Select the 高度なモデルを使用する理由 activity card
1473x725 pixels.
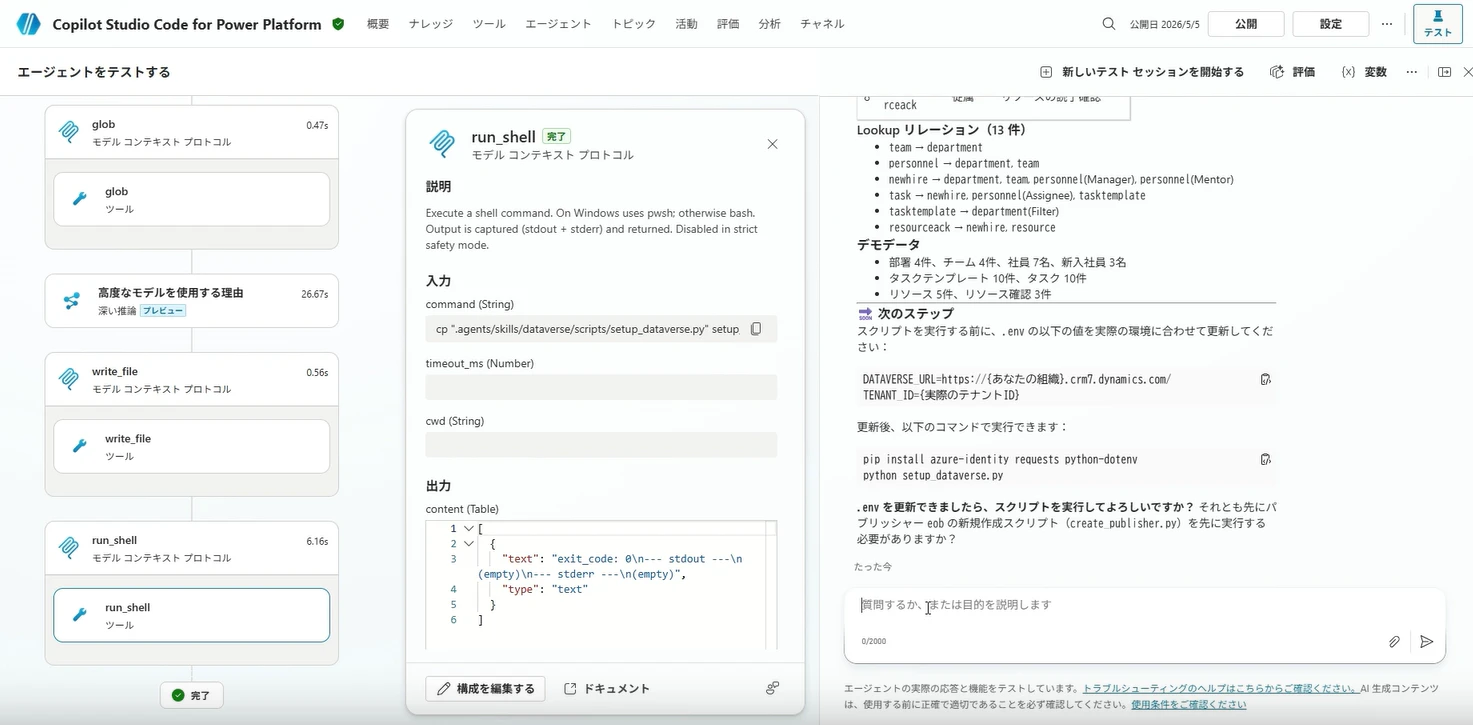pyautogui.click(x=192, y=301)
